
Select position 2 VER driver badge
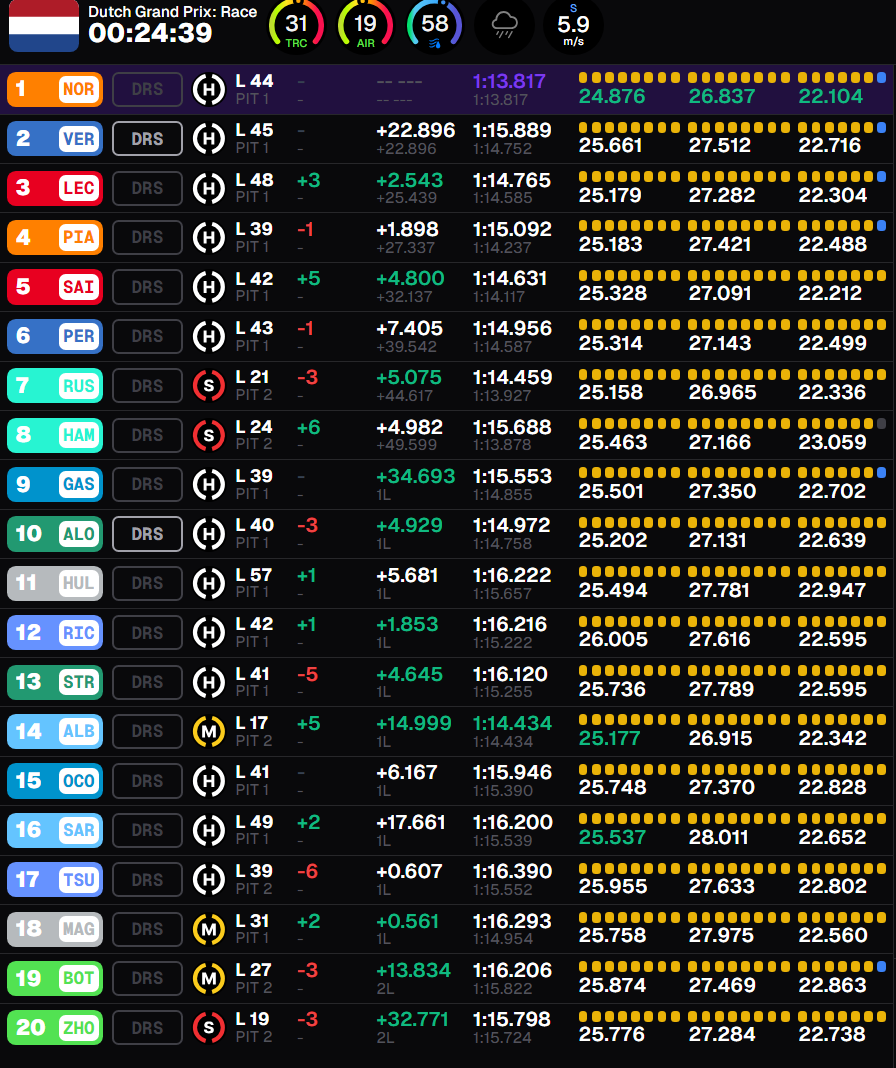tap(55, 139)
